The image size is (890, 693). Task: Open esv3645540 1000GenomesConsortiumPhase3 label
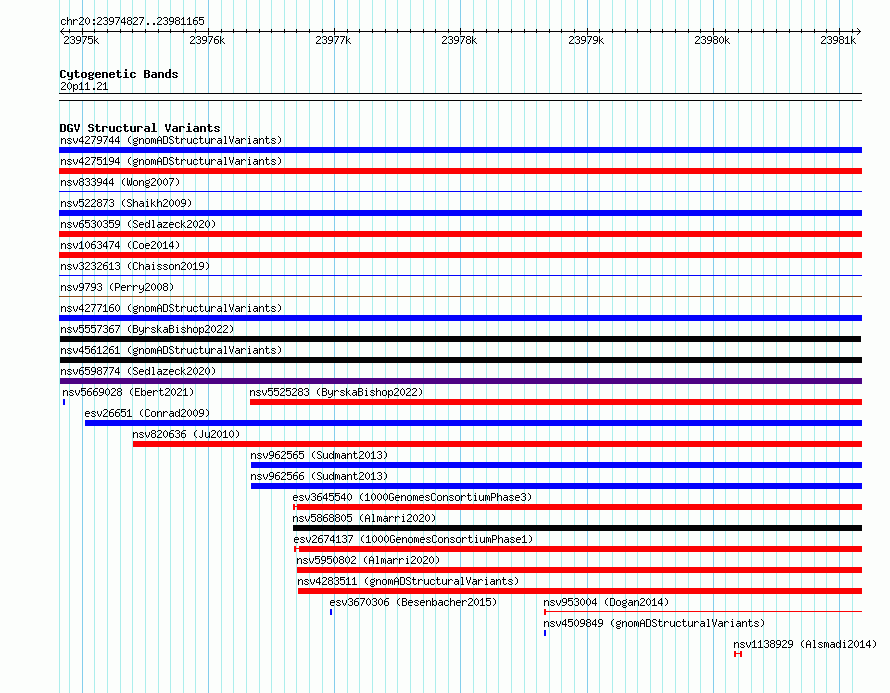coord(412,497)
